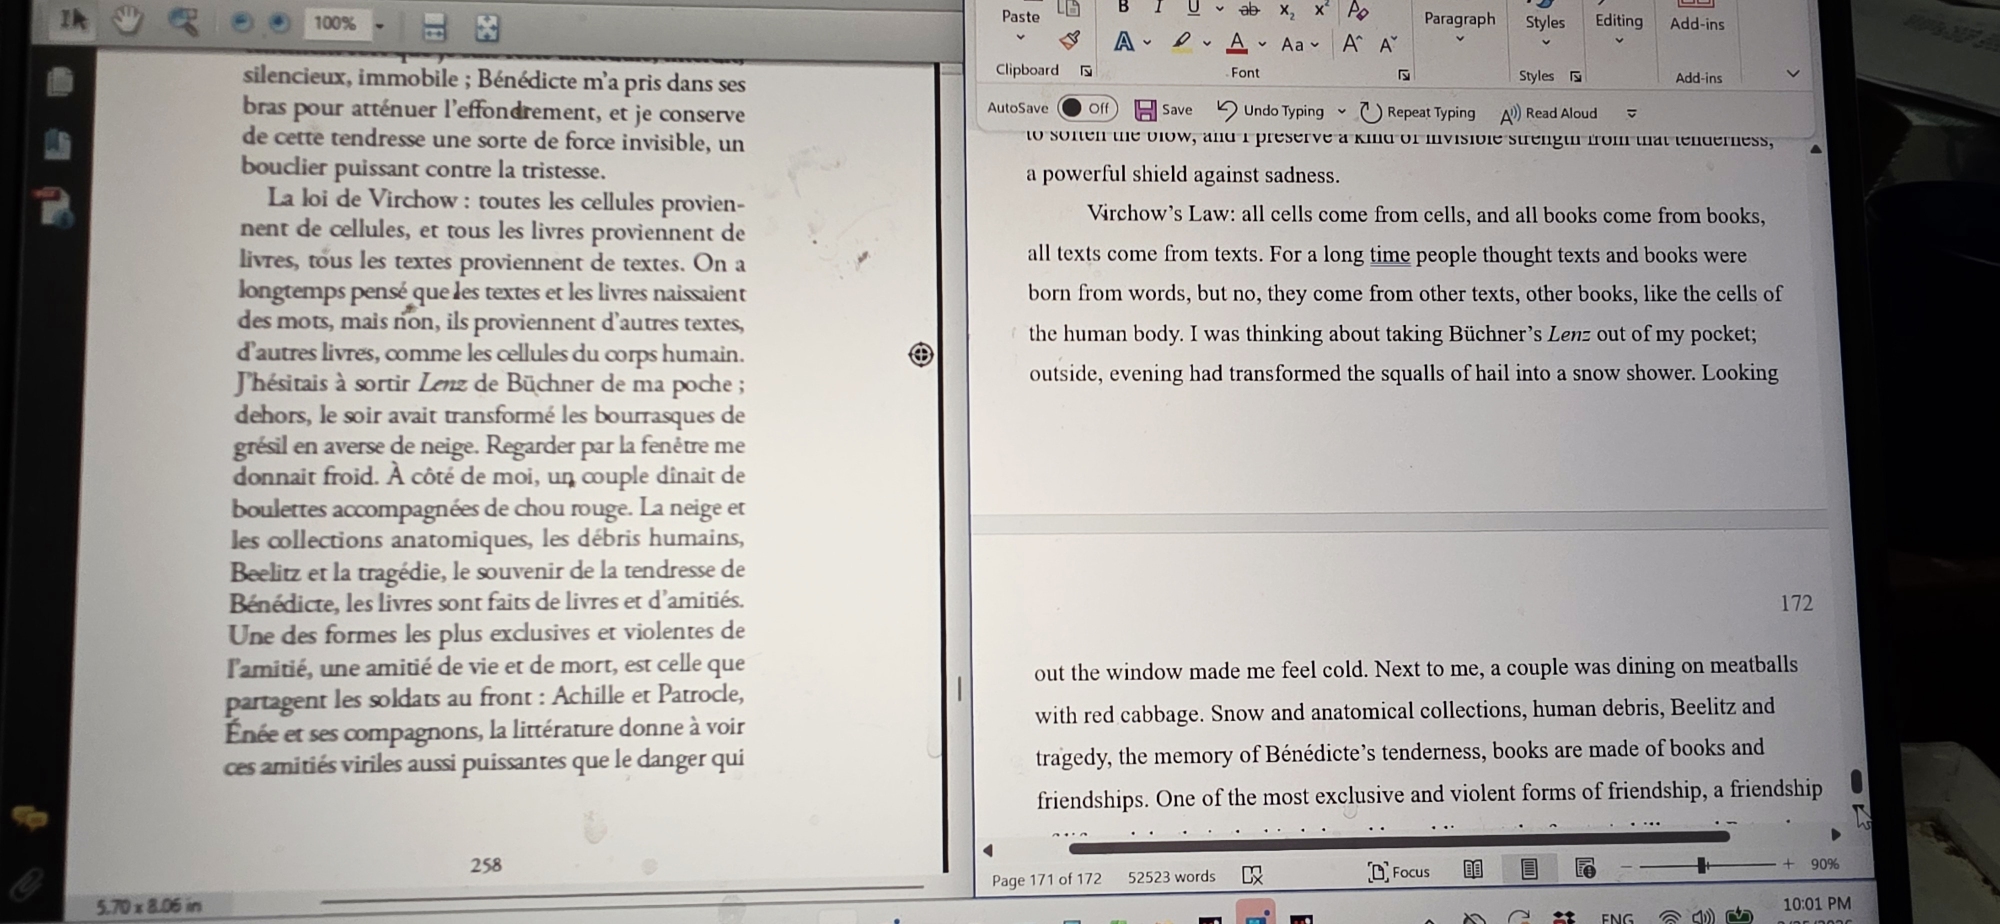The width and height of the screenshot is (2000, 924).
Task: Switch to Read Mode view
Action: click(1473, 870)
